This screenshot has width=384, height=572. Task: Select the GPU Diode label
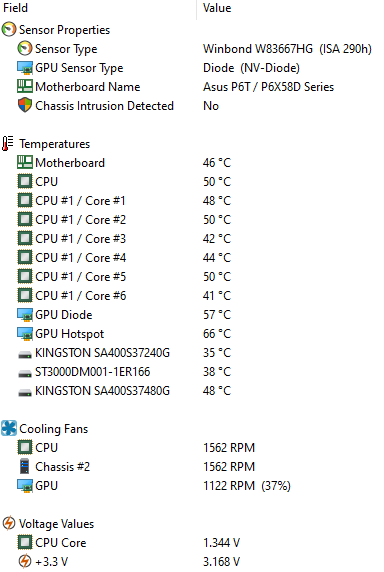pos(63,315)
